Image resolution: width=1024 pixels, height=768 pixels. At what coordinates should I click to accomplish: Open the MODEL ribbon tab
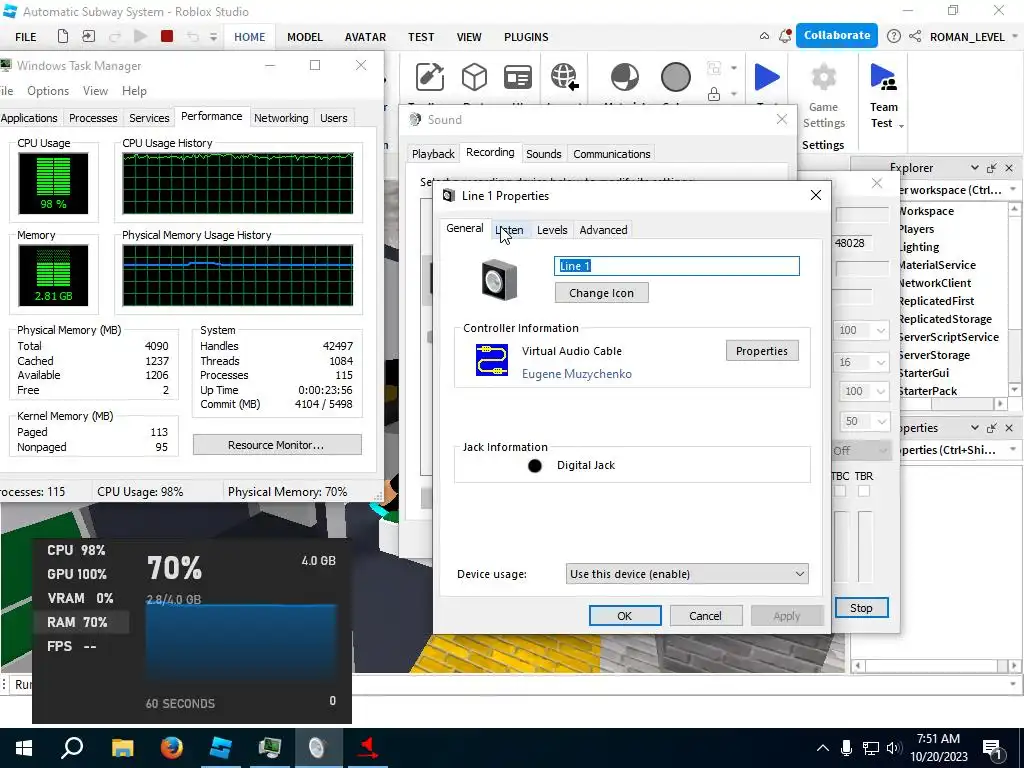305,37
